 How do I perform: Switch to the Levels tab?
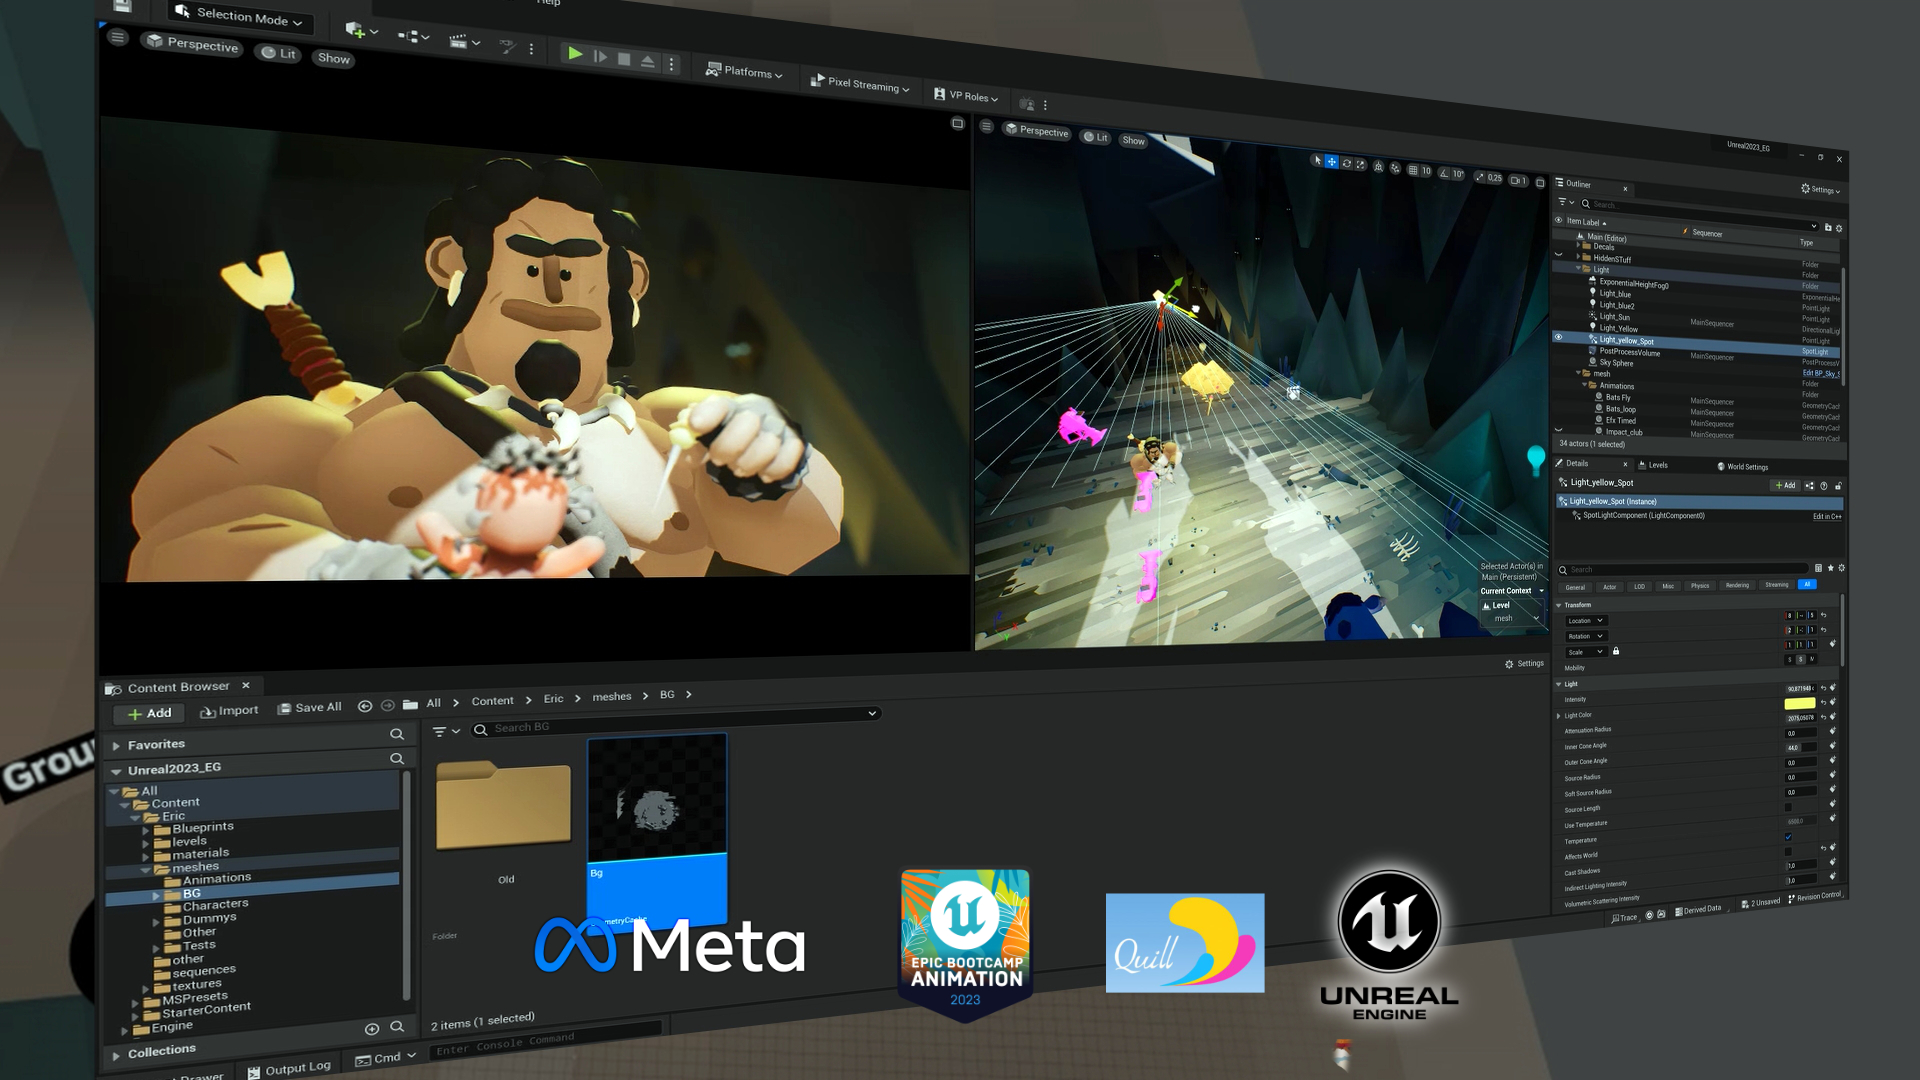point(1652,464)
